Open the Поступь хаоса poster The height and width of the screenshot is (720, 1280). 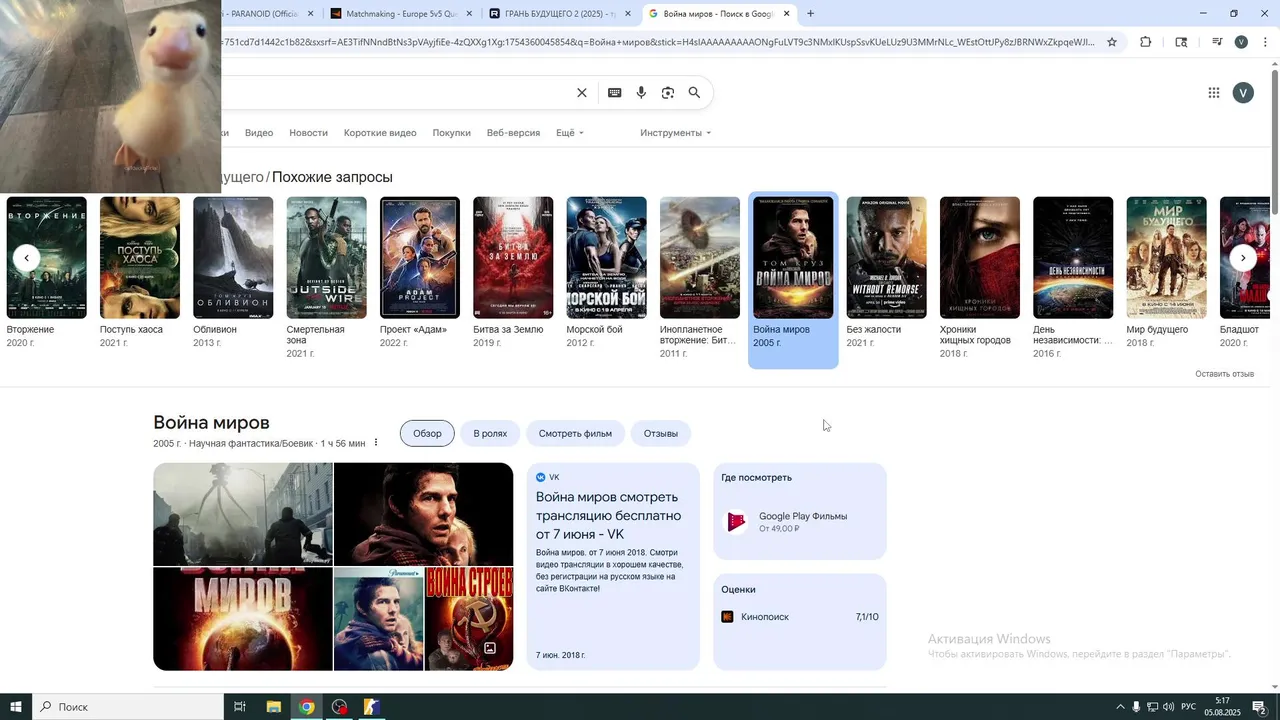(x=140, y=258)
